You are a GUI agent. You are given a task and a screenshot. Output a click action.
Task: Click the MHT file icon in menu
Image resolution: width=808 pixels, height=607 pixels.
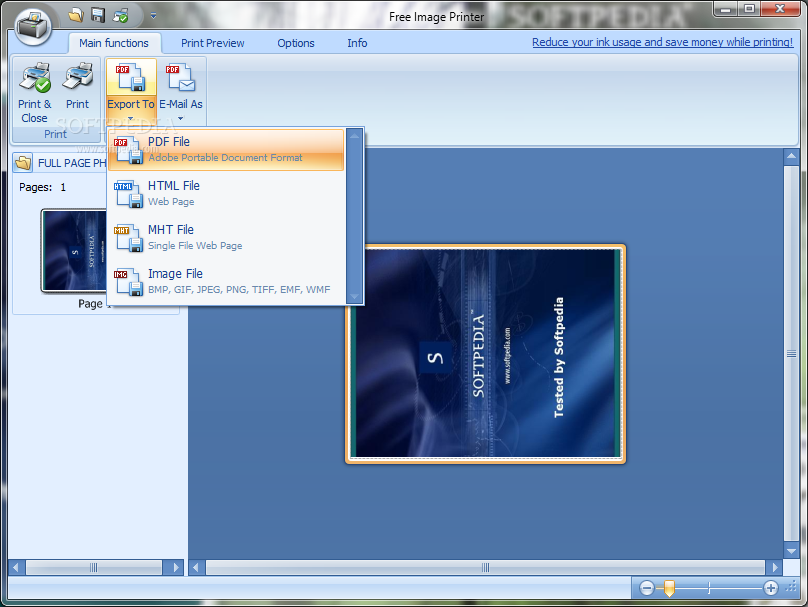[128, 238]
